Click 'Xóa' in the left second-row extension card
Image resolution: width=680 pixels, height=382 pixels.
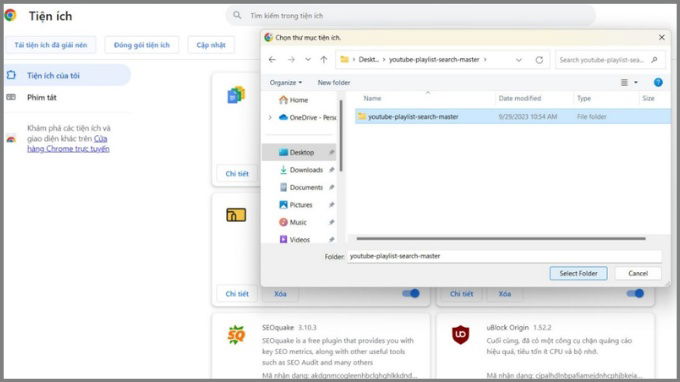(x=280, y=294)
